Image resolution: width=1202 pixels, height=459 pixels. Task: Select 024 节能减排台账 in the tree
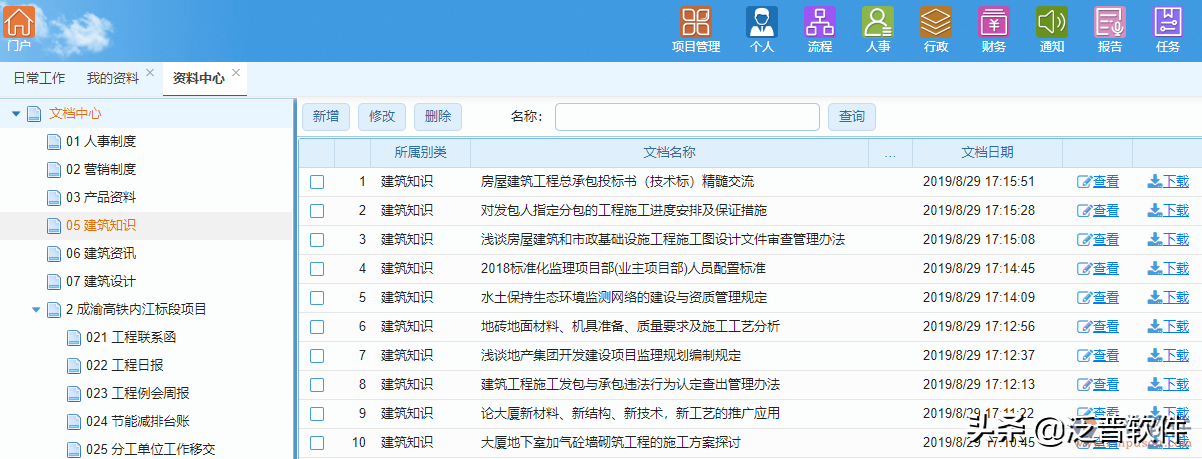138,422
